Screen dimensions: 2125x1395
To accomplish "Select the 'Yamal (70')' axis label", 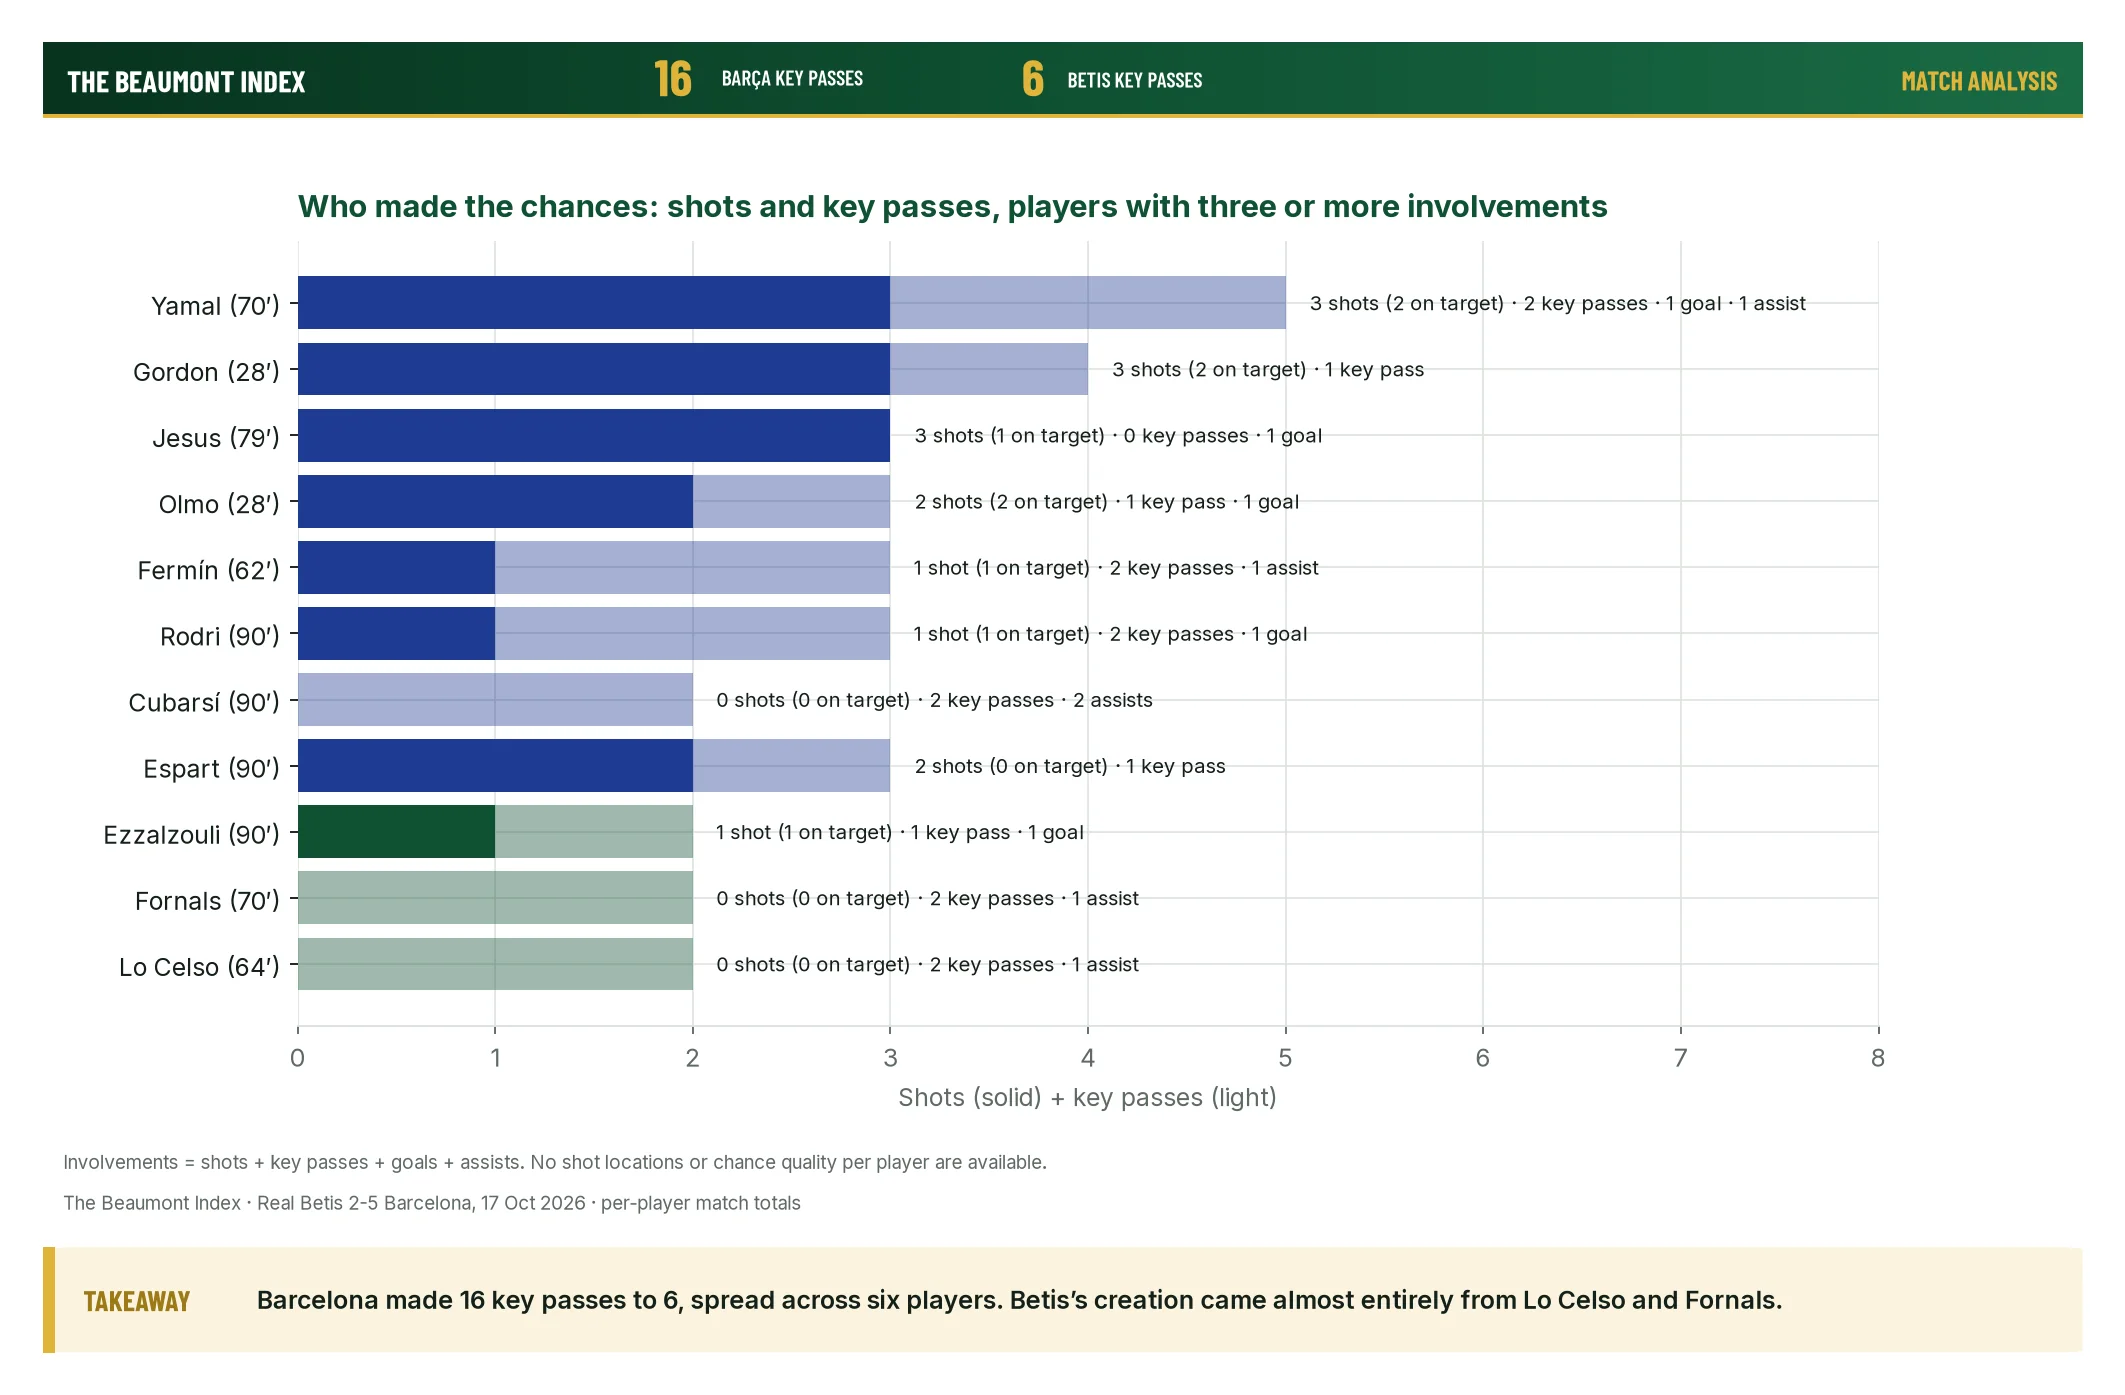I will (215, 305).
